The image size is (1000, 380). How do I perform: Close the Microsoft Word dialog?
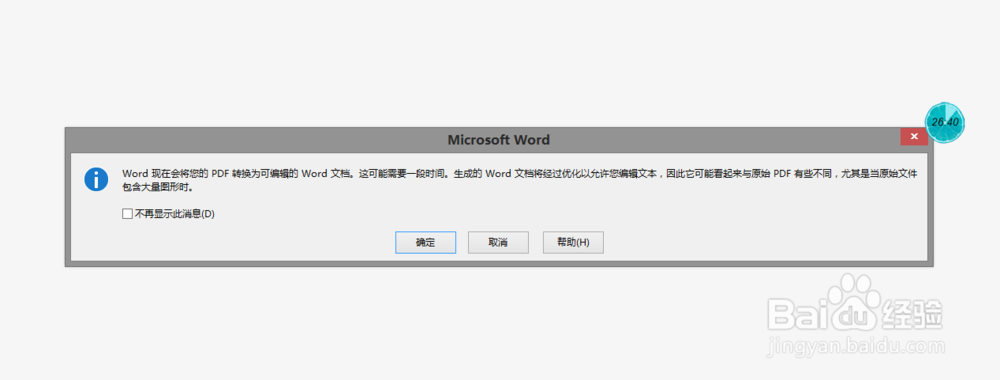[913, 136]
